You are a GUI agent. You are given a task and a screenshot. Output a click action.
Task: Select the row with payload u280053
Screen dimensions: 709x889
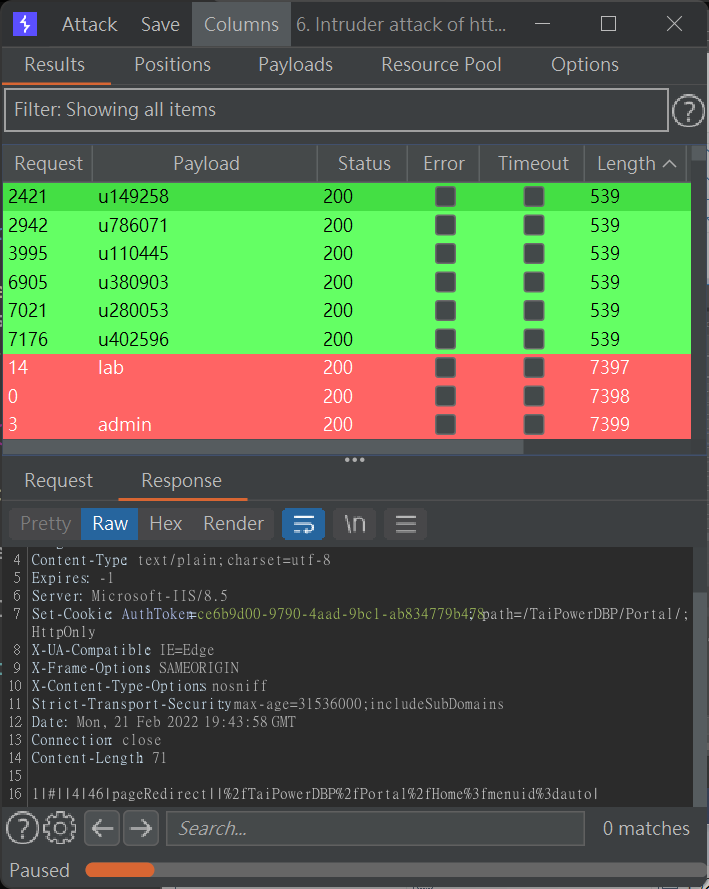point(347,311)
